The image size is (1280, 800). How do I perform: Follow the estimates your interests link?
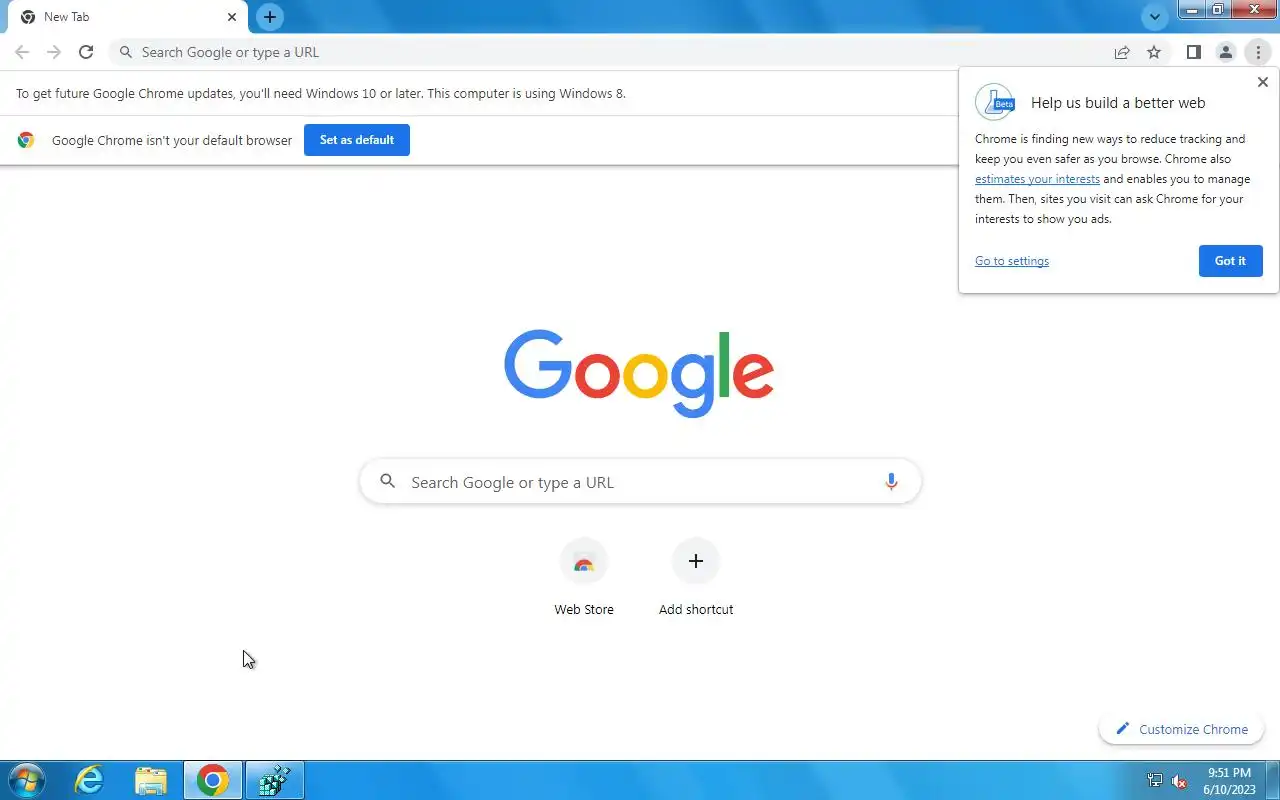click(1037, 179)
